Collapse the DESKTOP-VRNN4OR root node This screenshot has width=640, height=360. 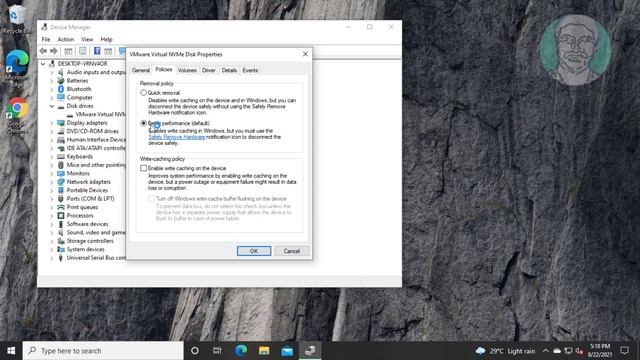tap(43, 64)
